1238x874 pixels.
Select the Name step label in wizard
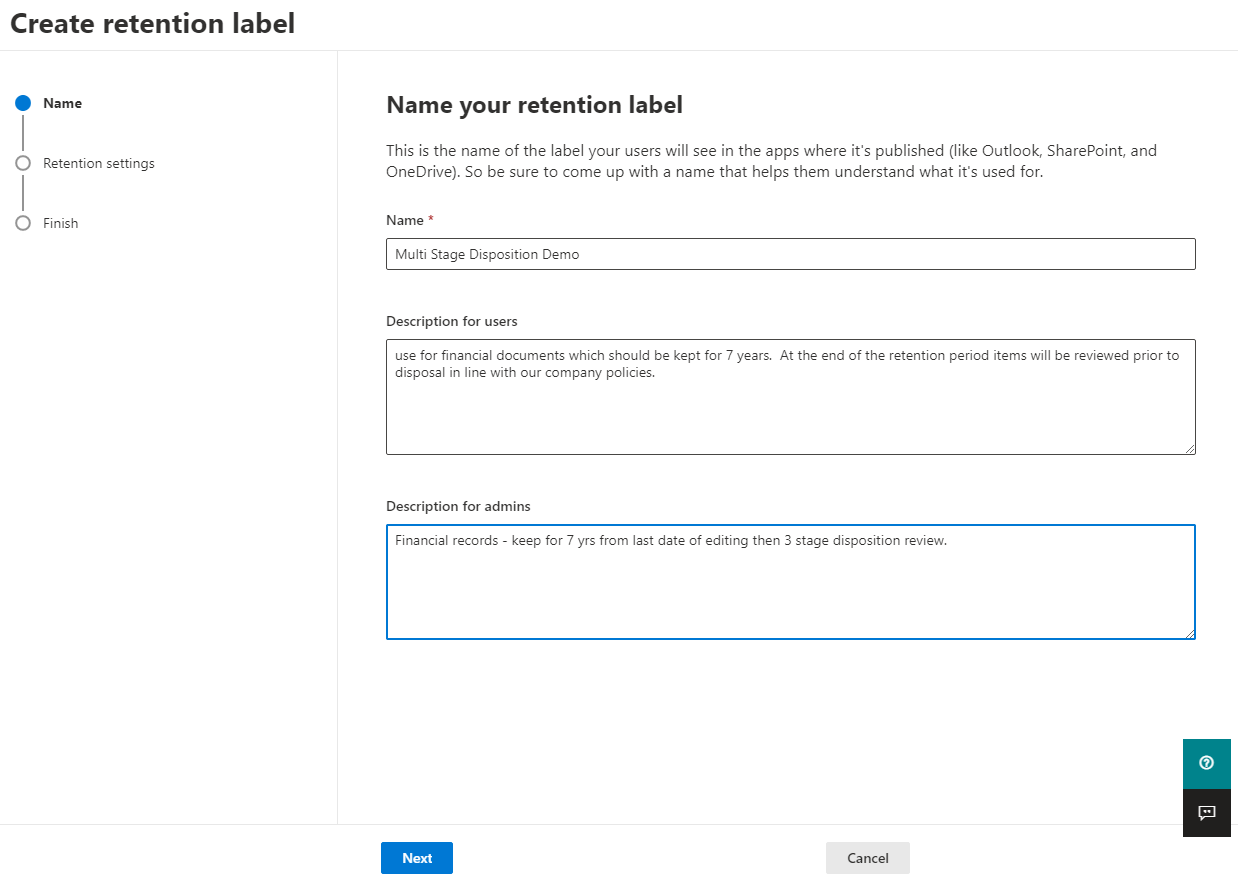62,103
